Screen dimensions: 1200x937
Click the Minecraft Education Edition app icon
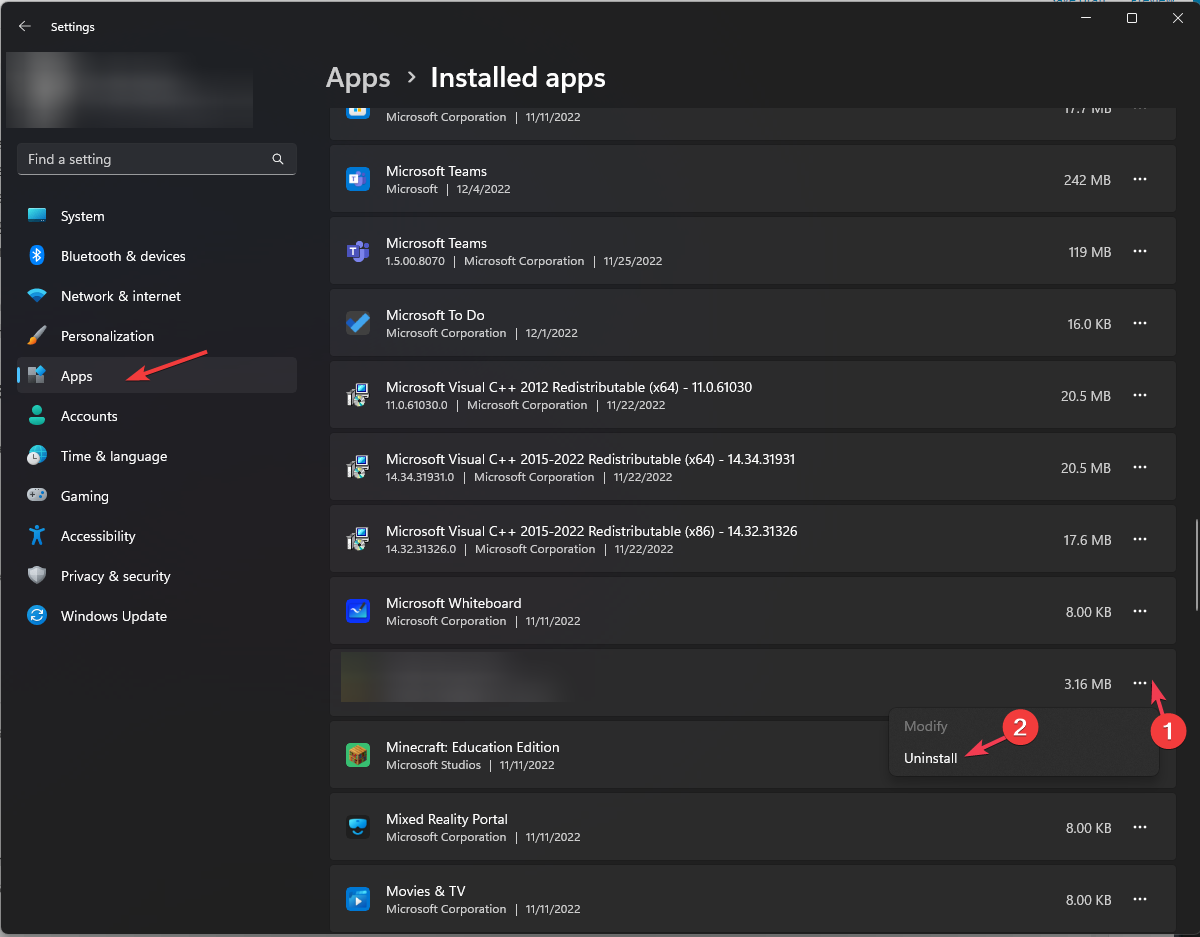[357, 755]
